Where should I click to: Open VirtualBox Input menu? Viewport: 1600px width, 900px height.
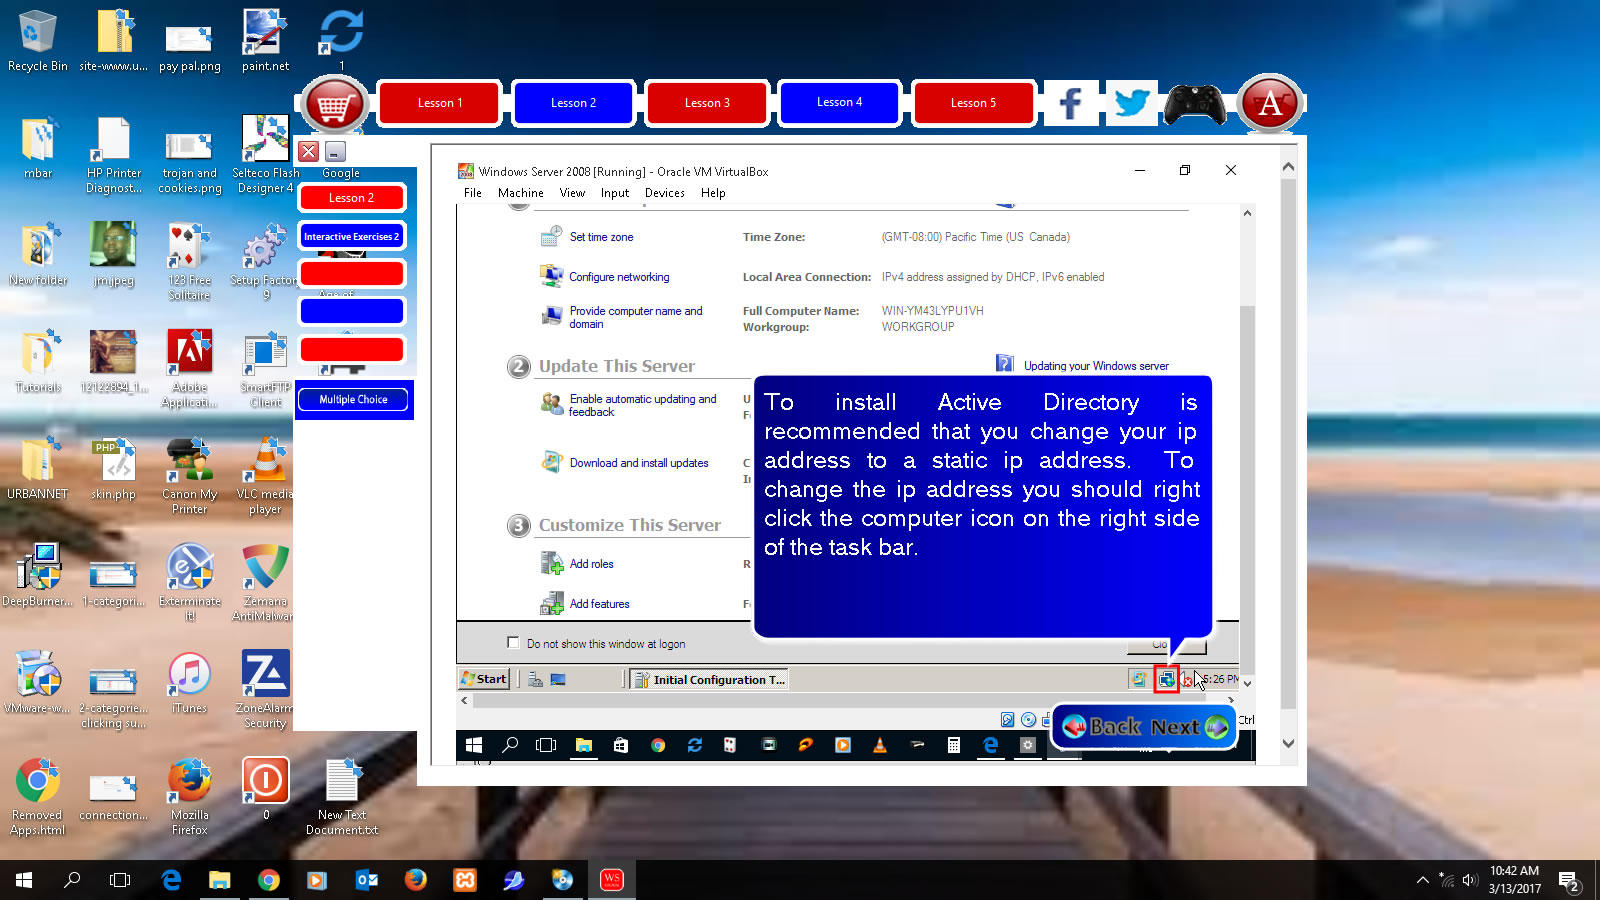(615, 193)
